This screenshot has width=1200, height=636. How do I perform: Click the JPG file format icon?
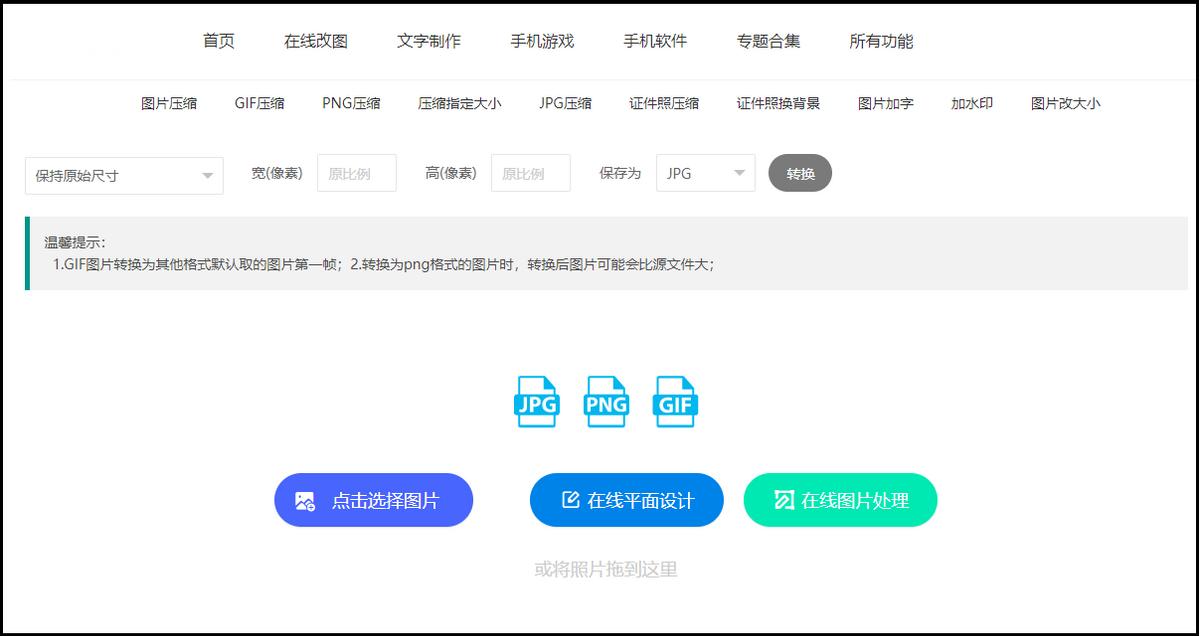[x=536, y=402]
